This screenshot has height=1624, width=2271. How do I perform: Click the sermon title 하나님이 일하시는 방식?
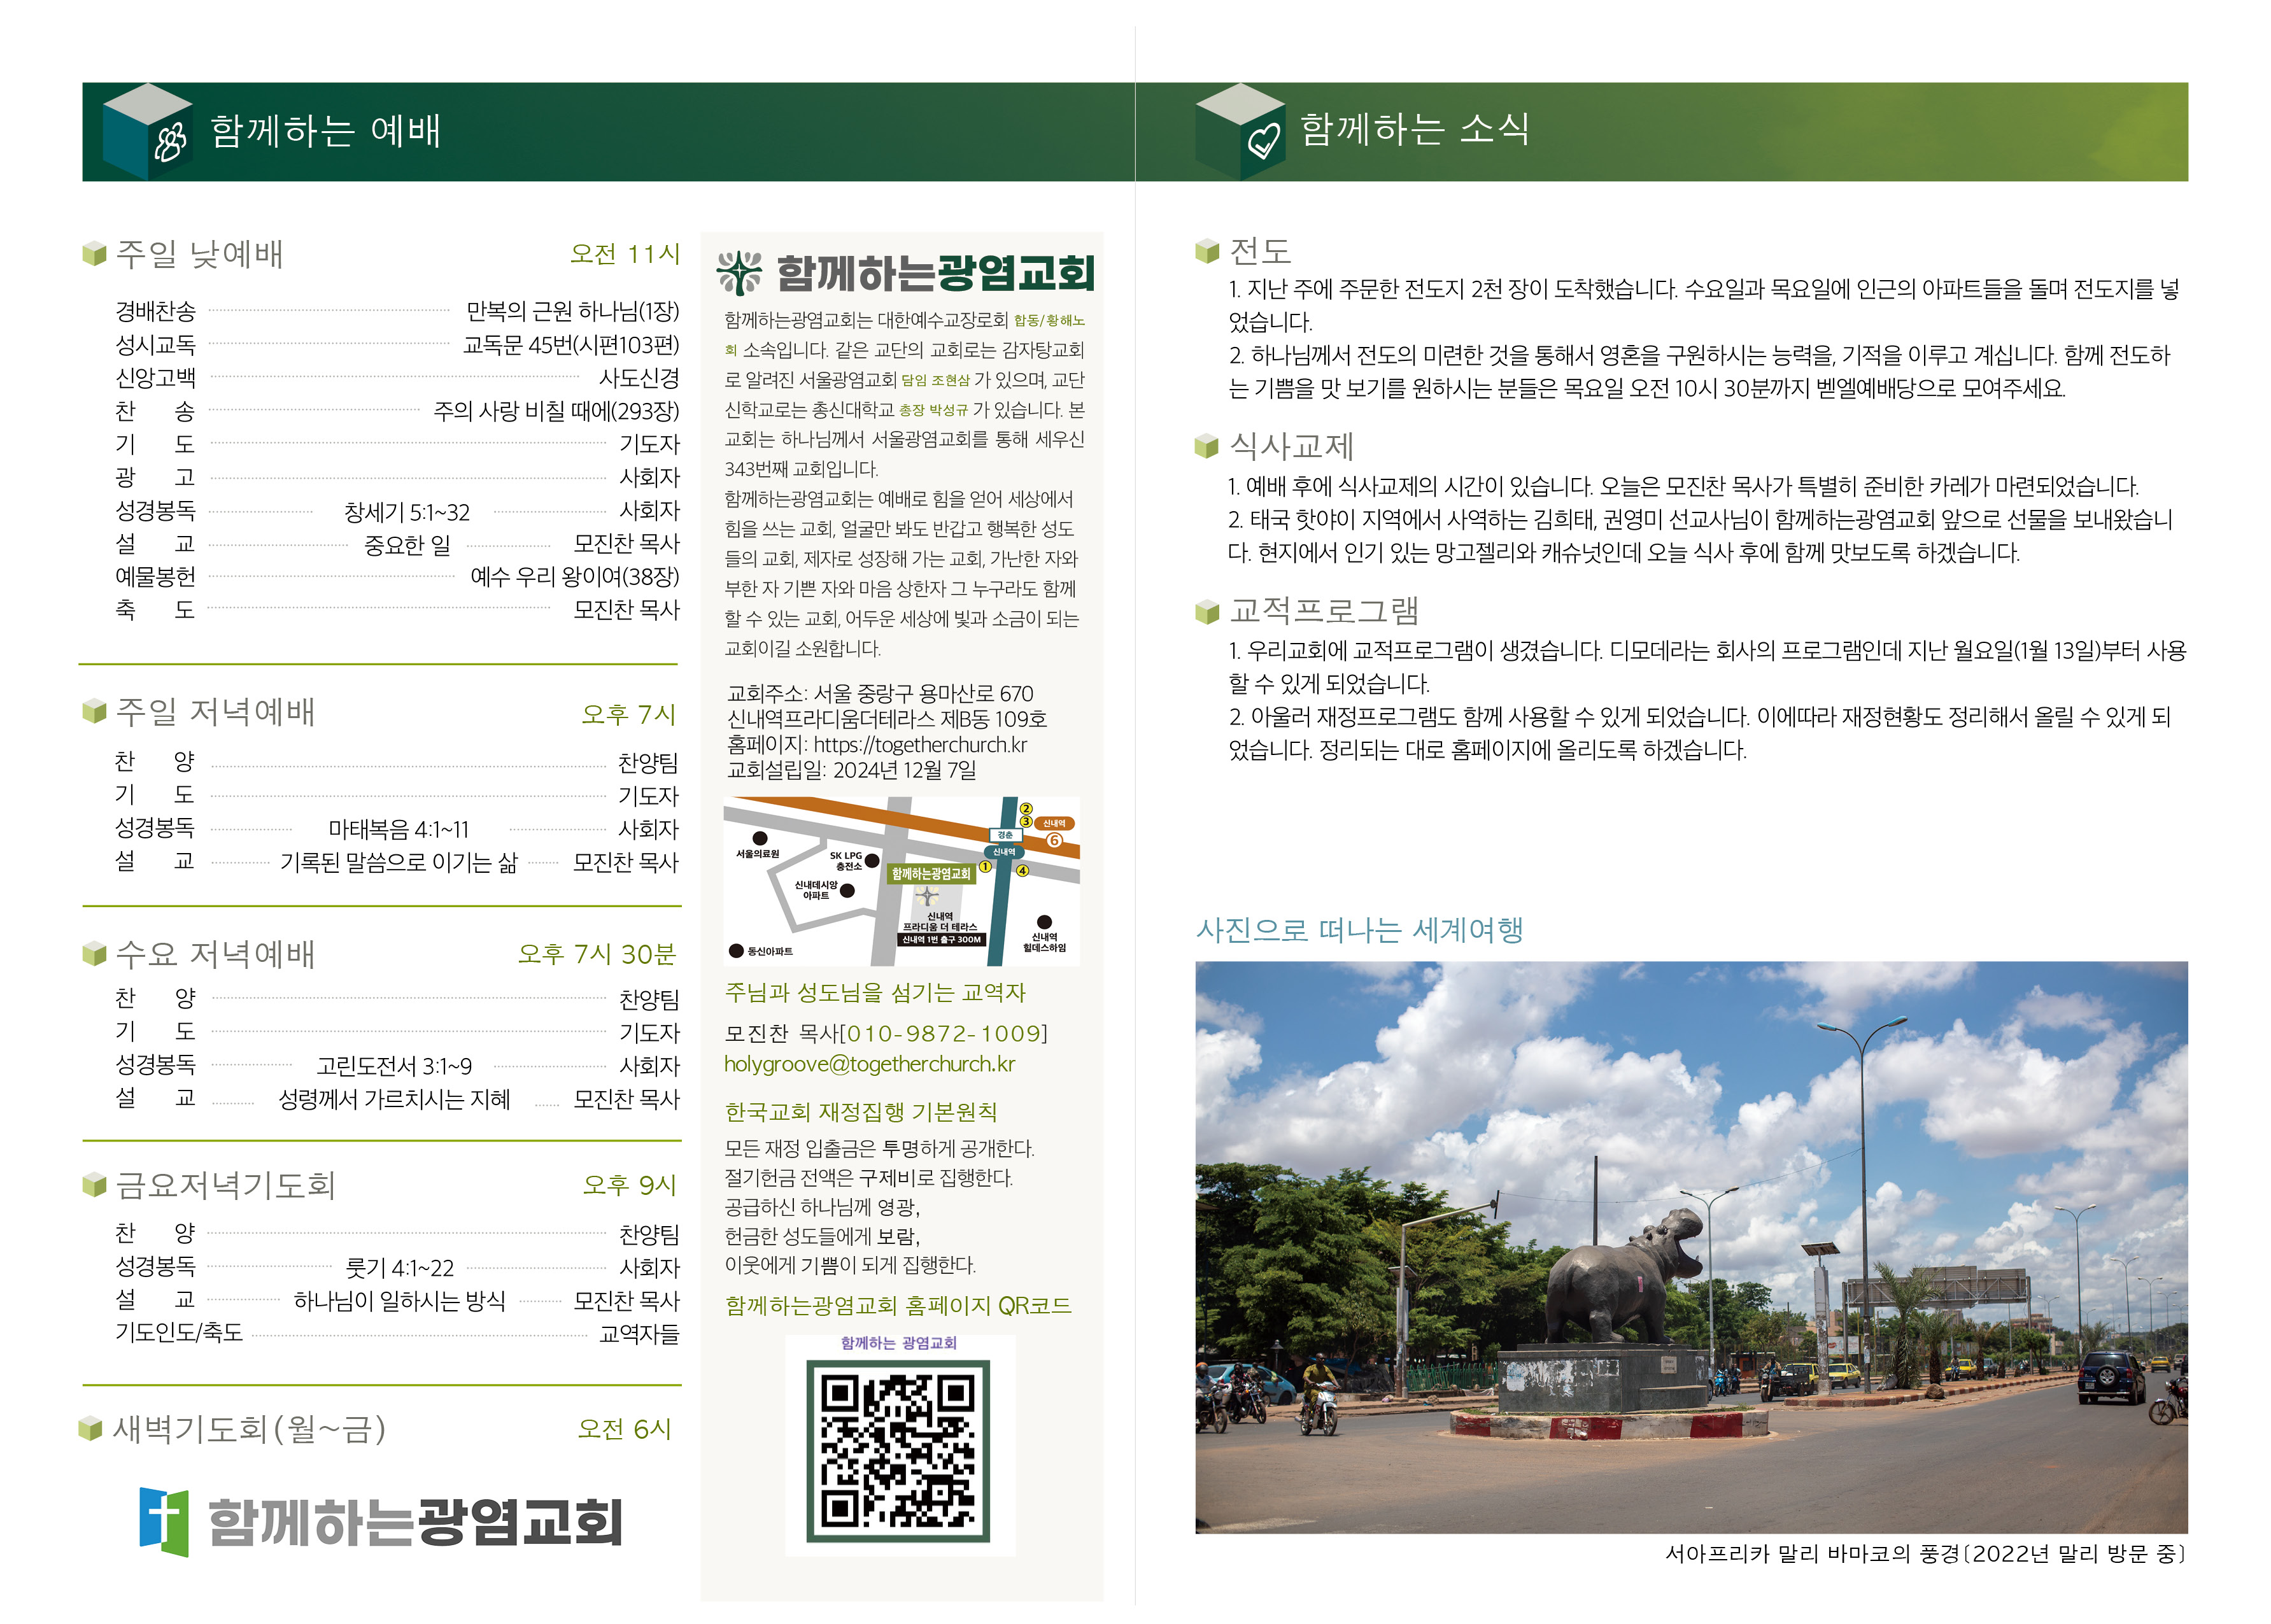tap(399, 1300)
